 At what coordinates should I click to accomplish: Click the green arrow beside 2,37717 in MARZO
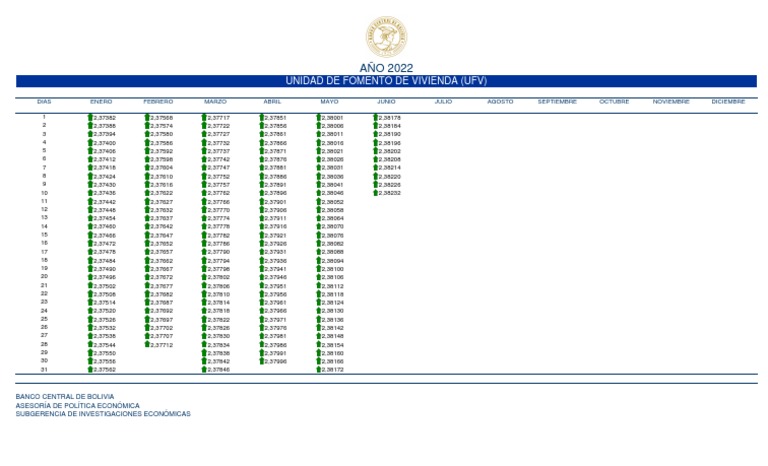coord(205,117)
